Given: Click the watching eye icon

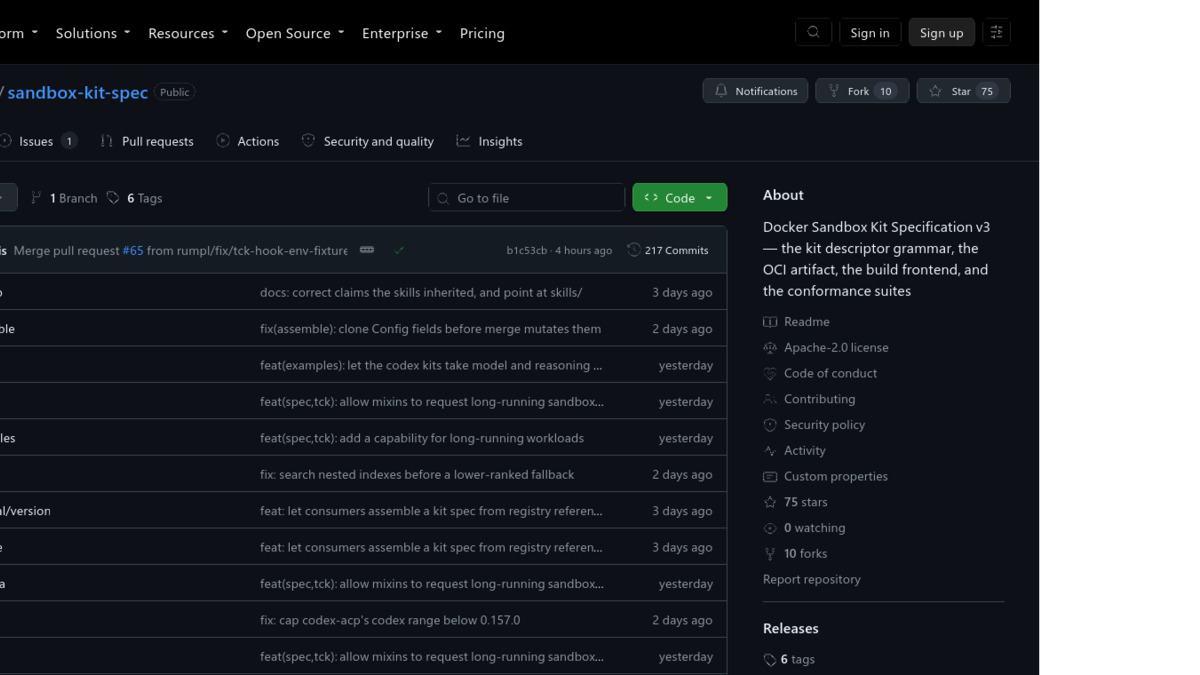Looking at the screenshot, I should [770, 528].
